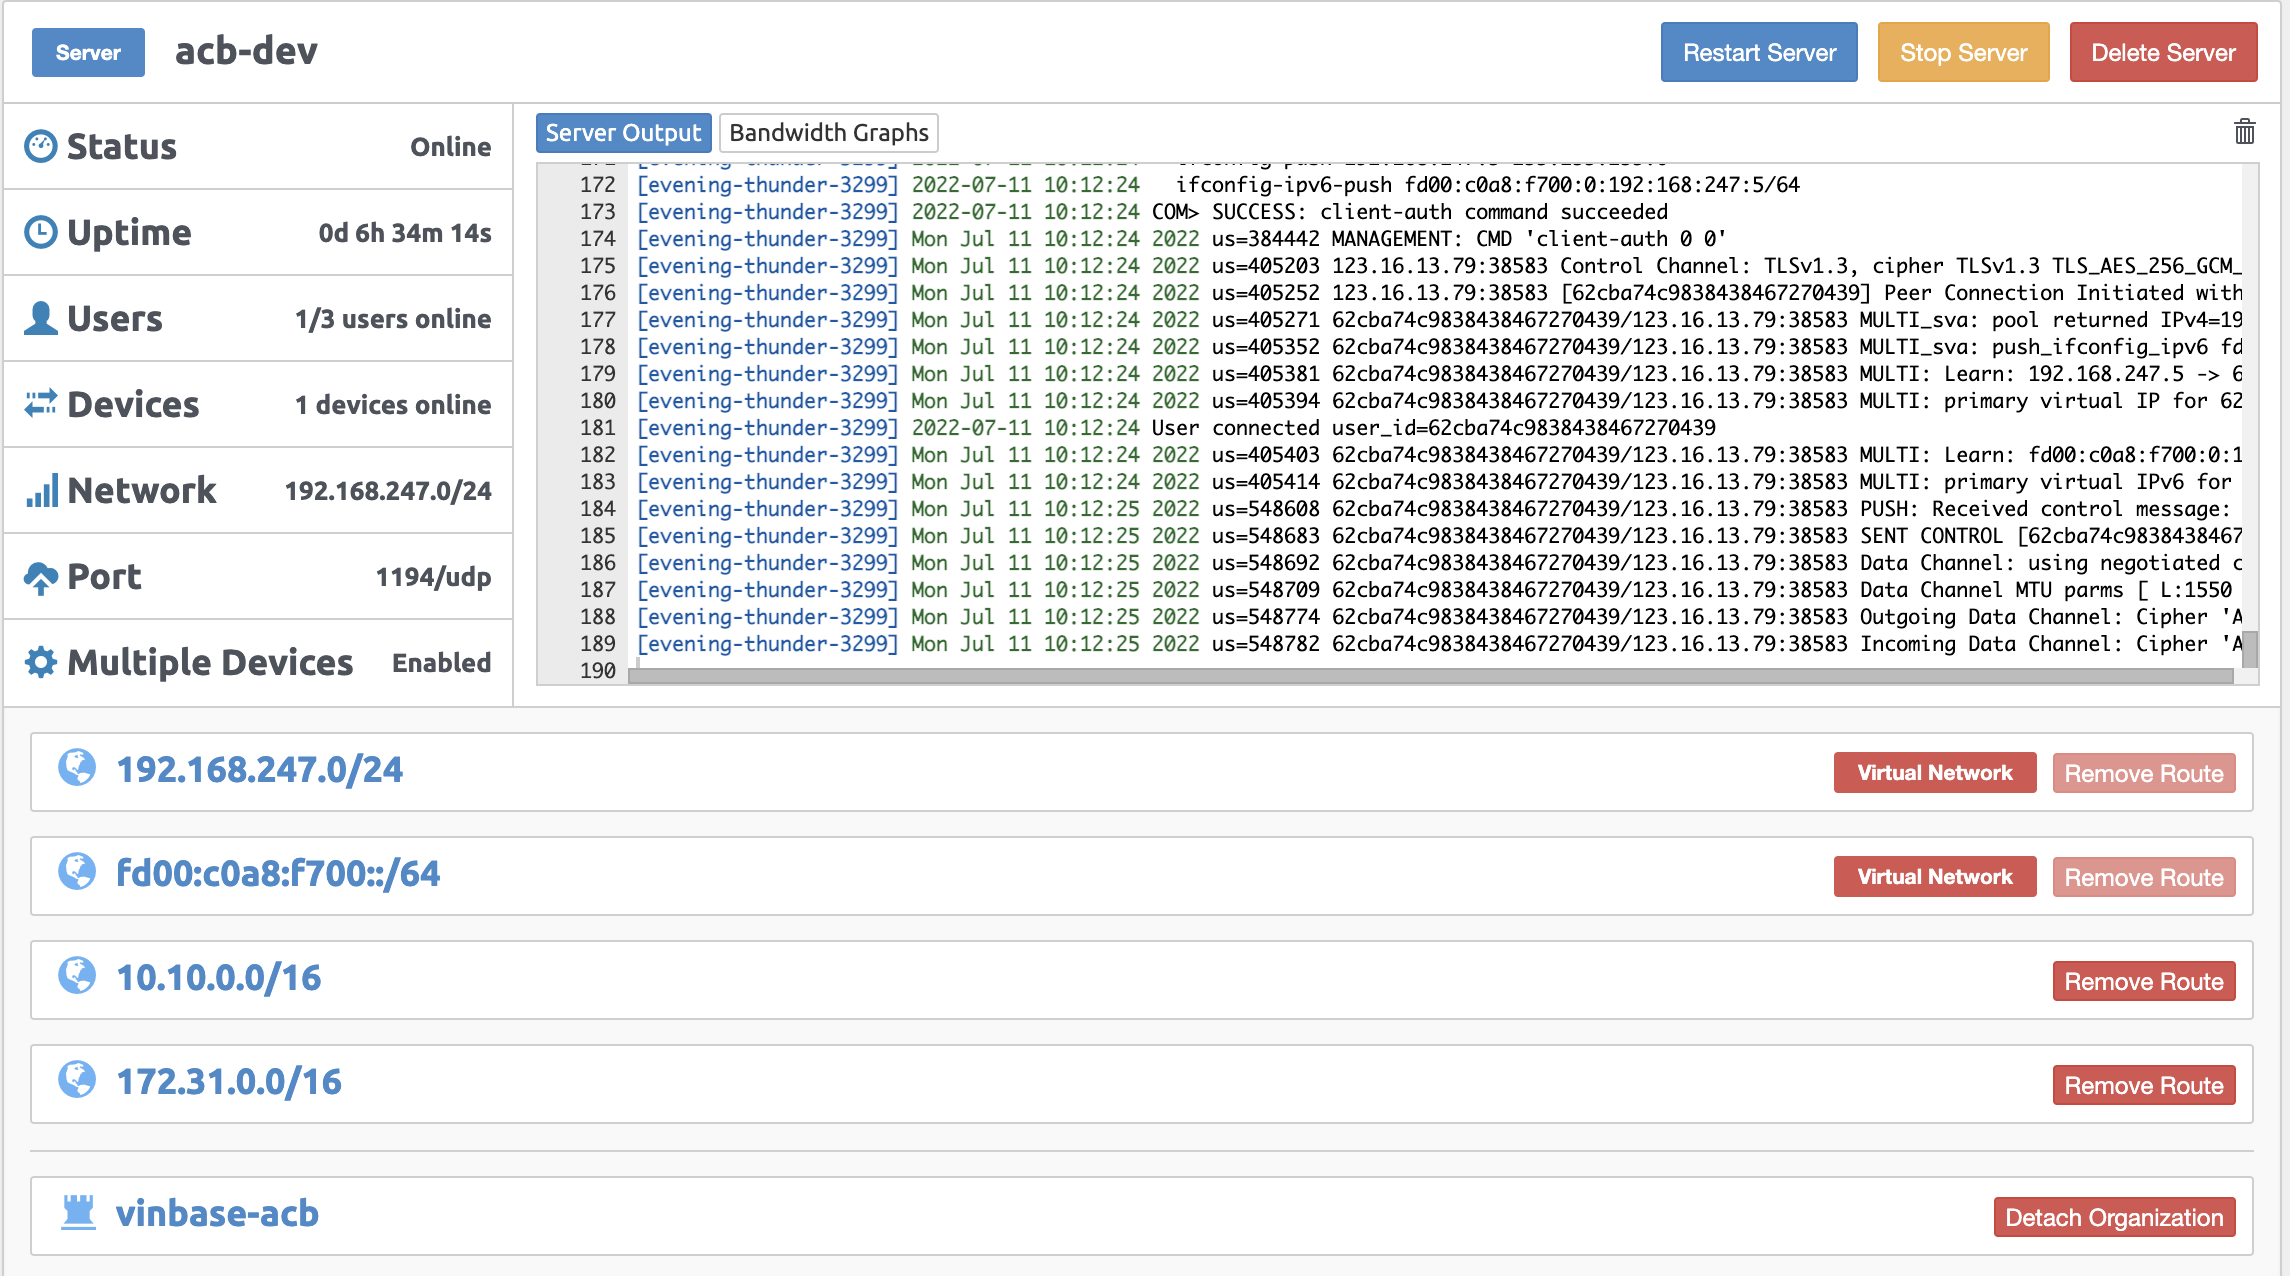
Task: Switch to the Server Output tab
Action: 623,133
